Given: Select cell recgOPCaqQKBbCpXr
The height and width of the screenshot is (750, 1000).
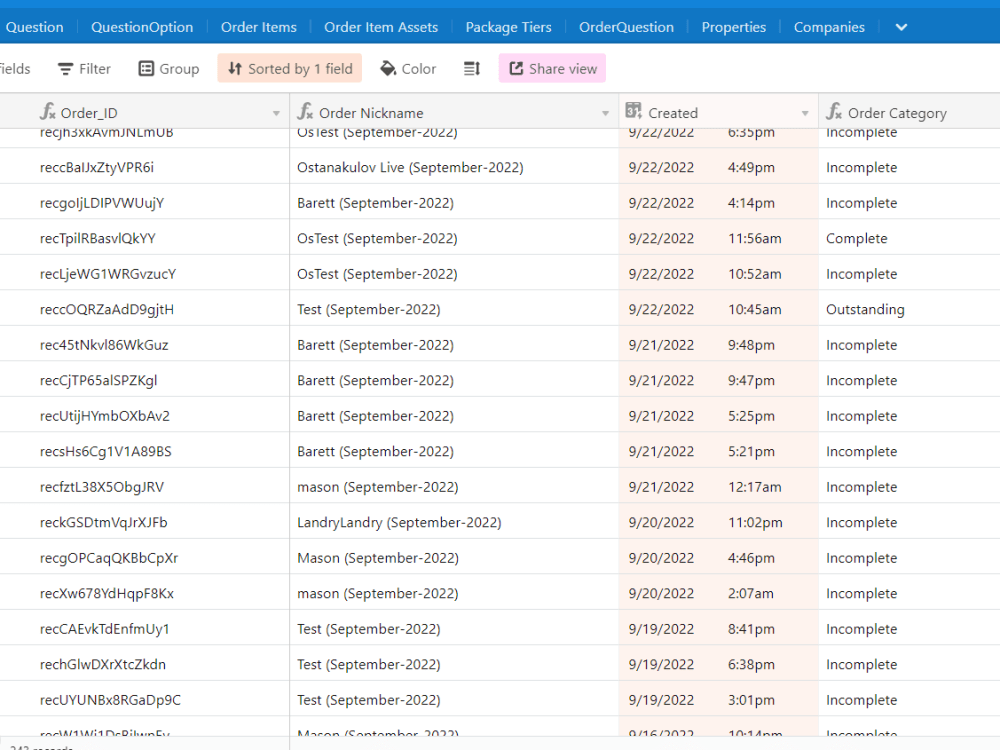Looking at the screenshot, I should [145, 558].
